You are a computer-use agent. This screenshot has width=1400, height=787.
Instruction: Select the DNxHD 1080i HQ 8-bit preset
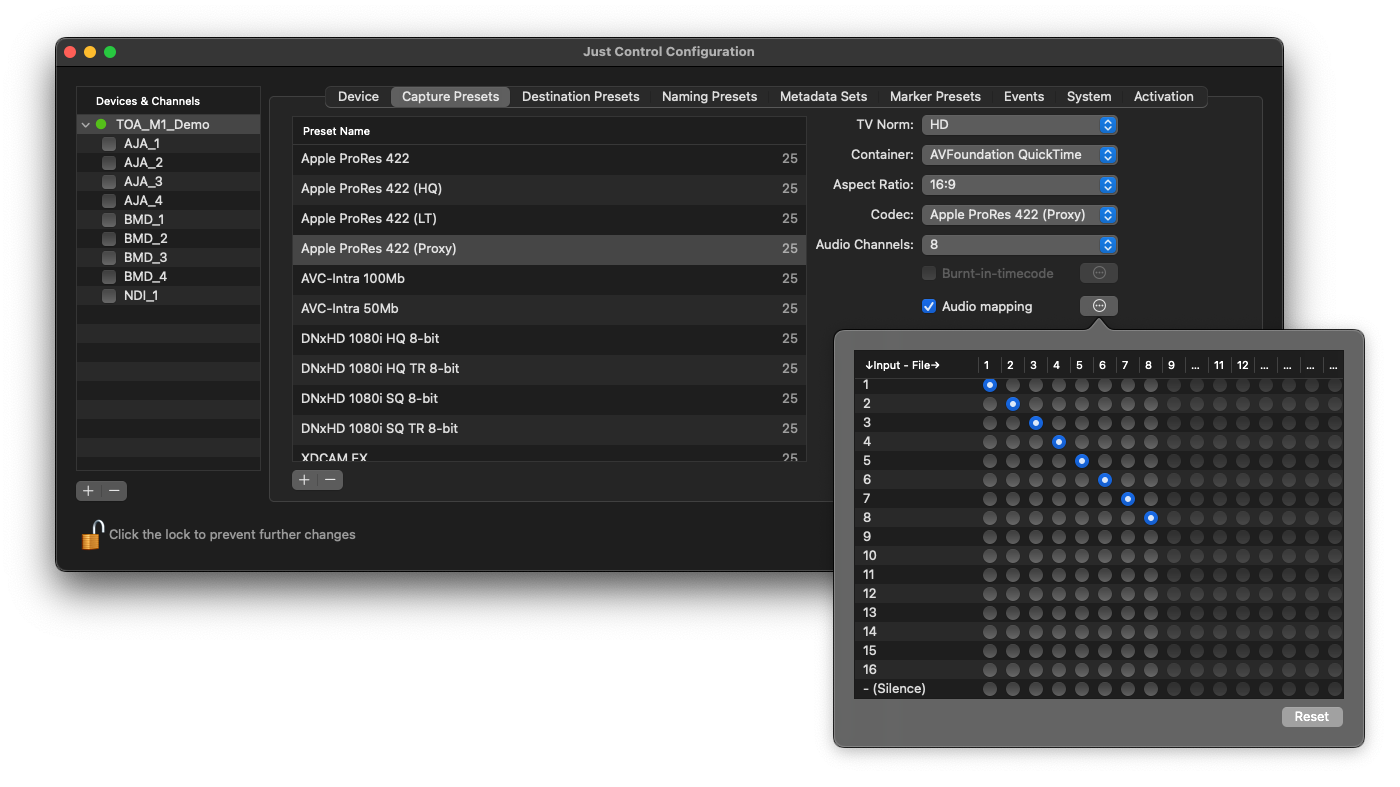549,339
